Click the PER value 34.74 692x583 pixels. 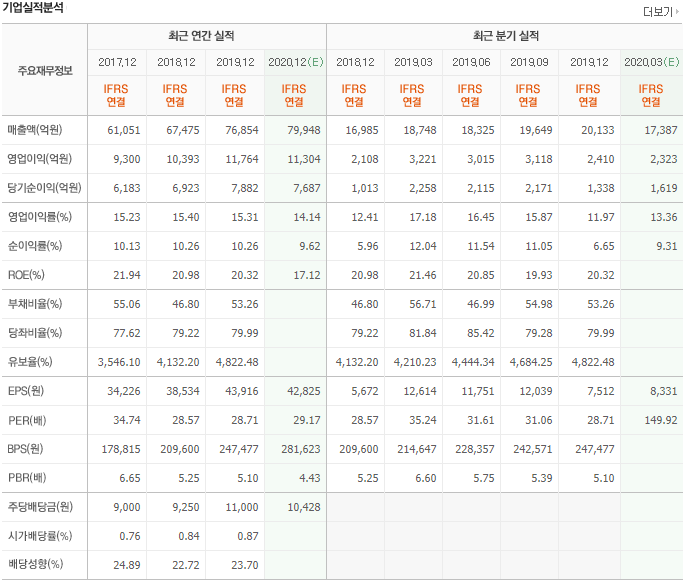pos(127,420)
